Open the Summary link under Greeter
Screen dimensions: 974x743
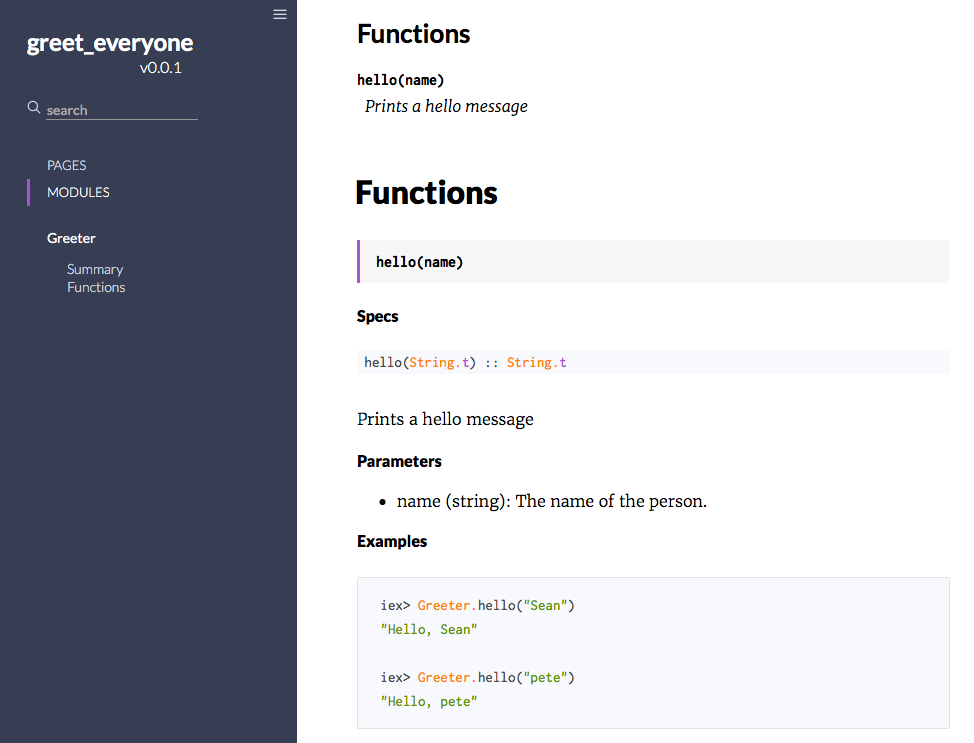click(x=95, y=269)
